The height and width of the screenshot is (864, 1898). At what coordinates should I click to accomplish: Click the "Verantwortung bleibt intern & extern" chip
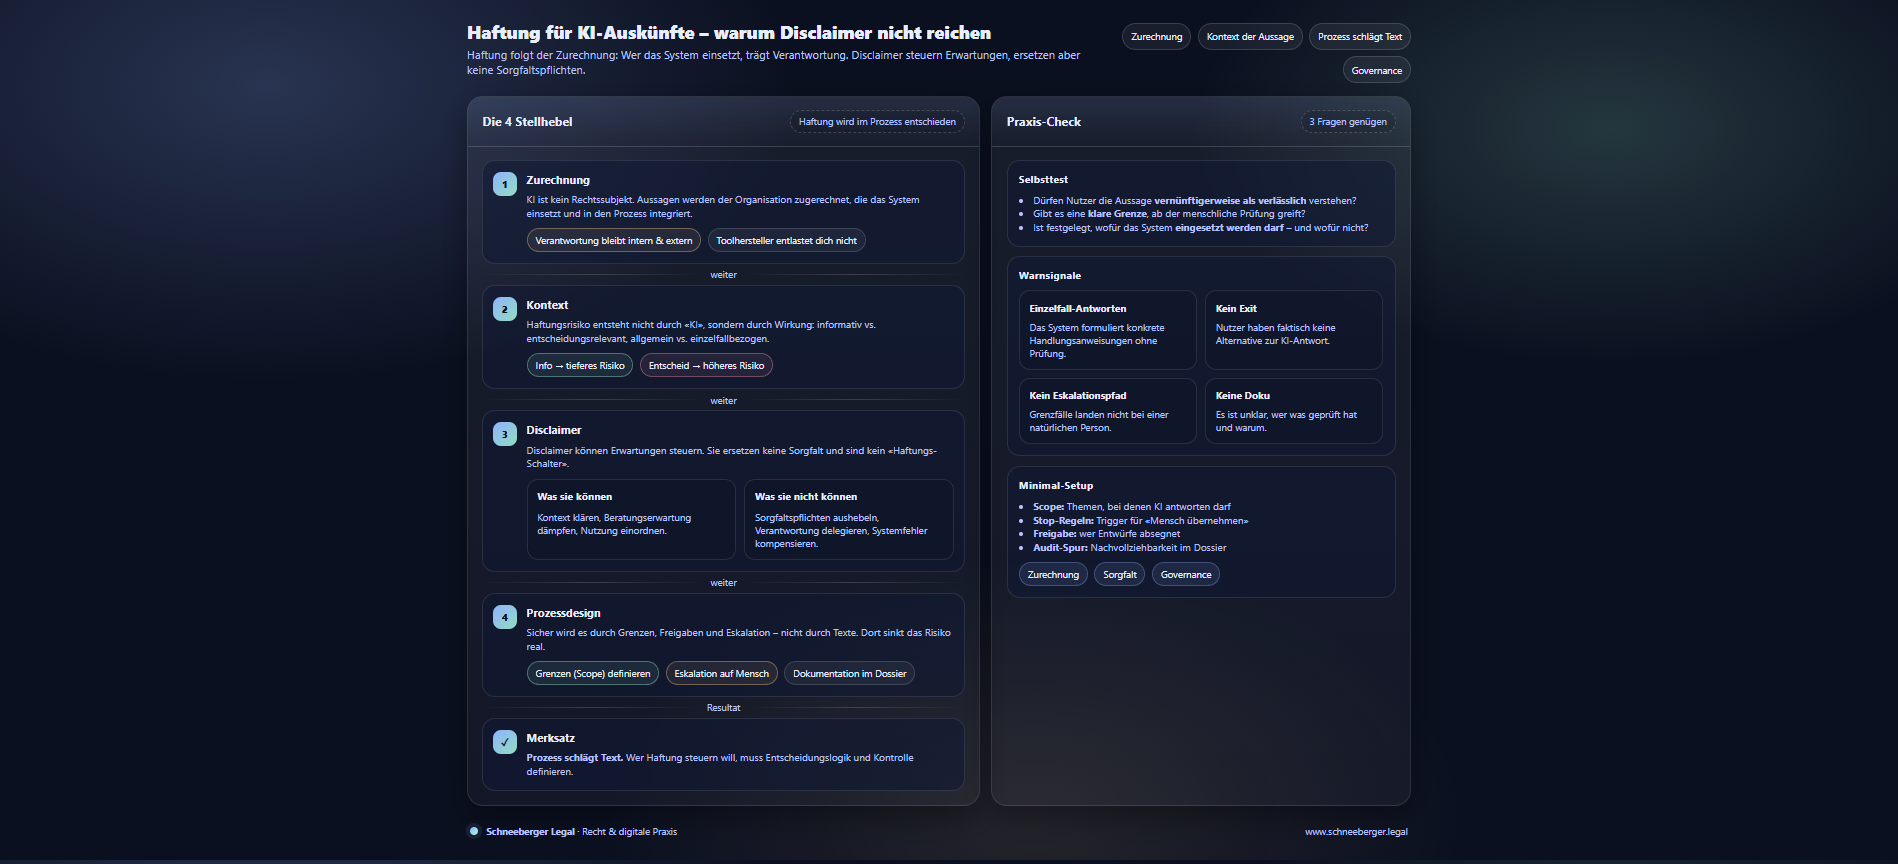coord(614,241)
